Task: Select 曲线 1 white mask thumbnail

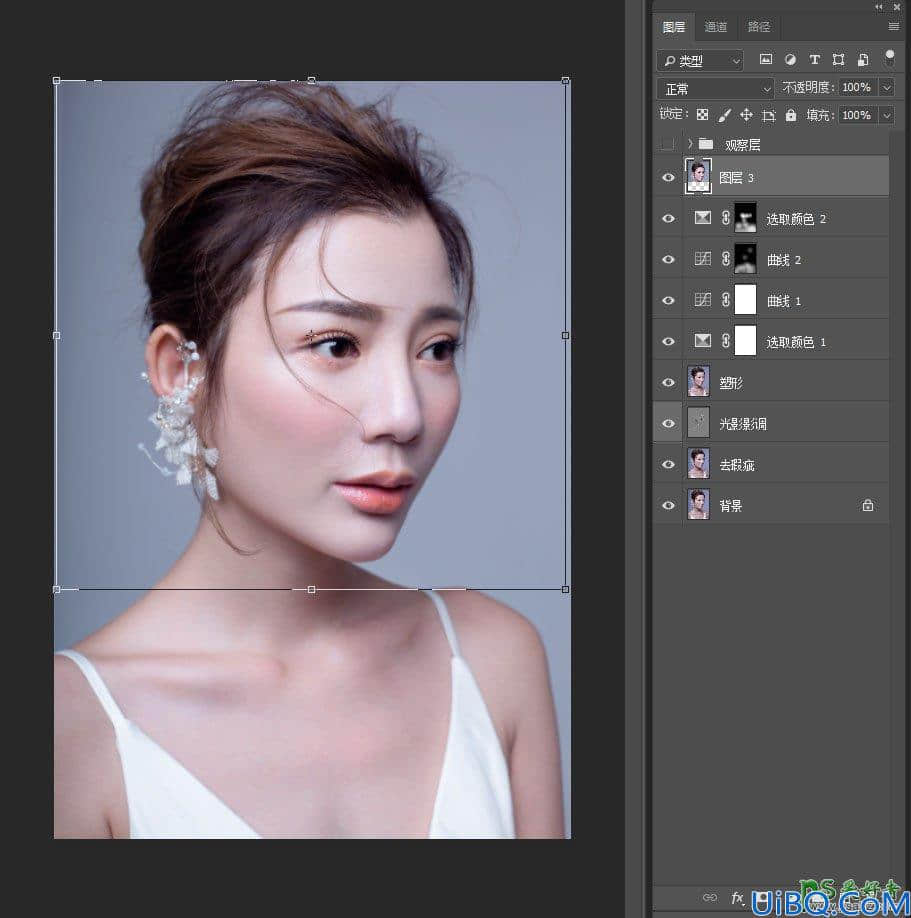Action: [745, 300]
